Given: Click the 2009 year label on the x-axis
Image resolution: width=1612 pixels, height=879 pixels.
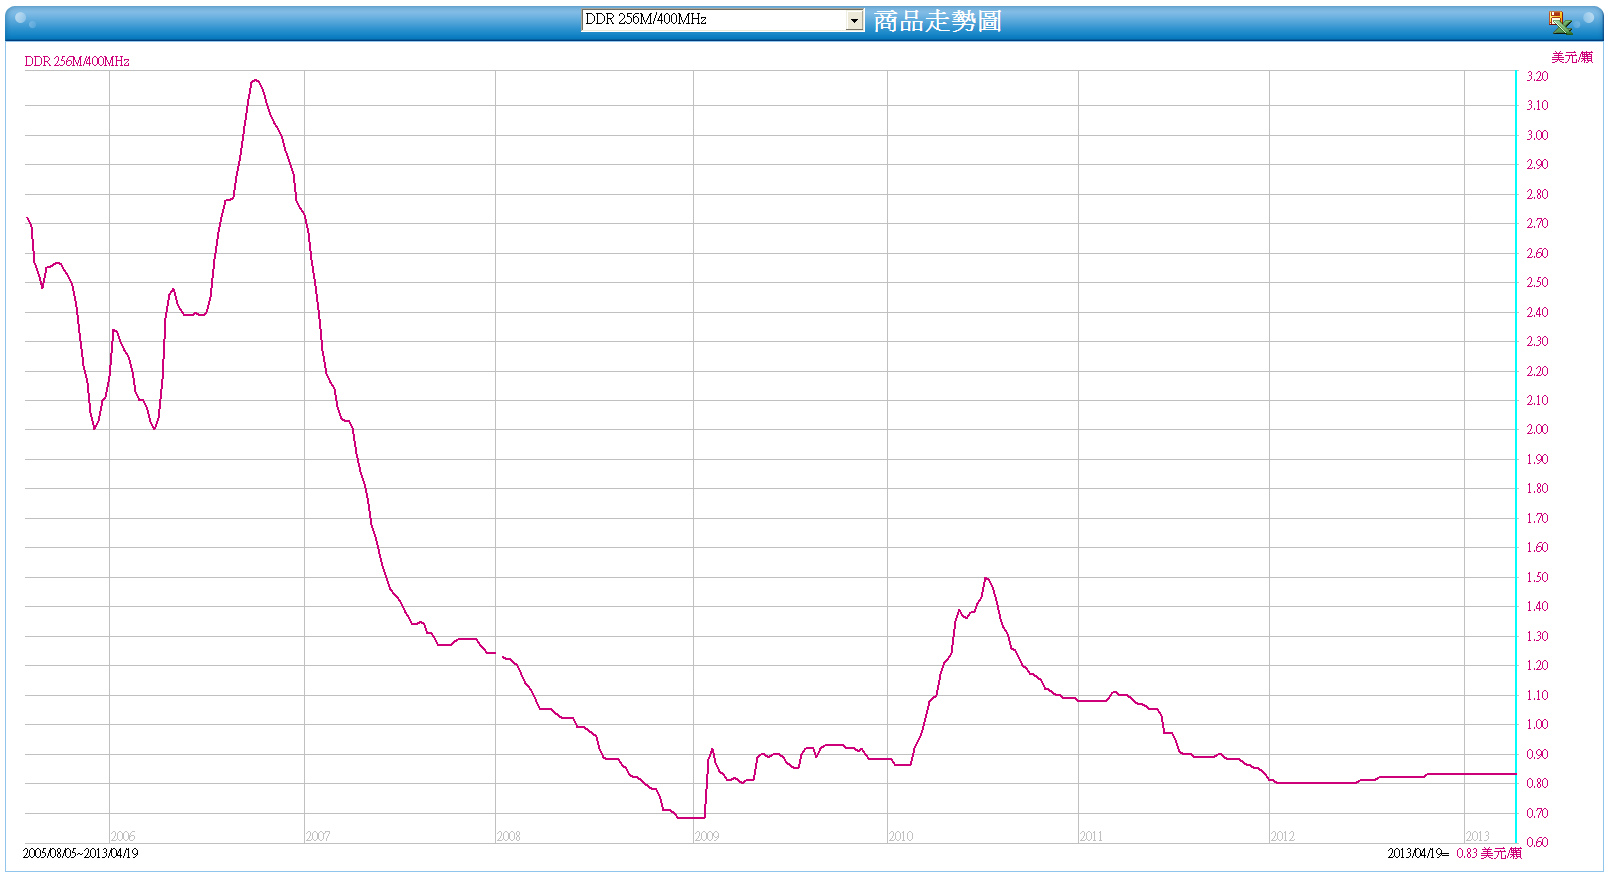Looking at the screenshot, I should 707,836.
